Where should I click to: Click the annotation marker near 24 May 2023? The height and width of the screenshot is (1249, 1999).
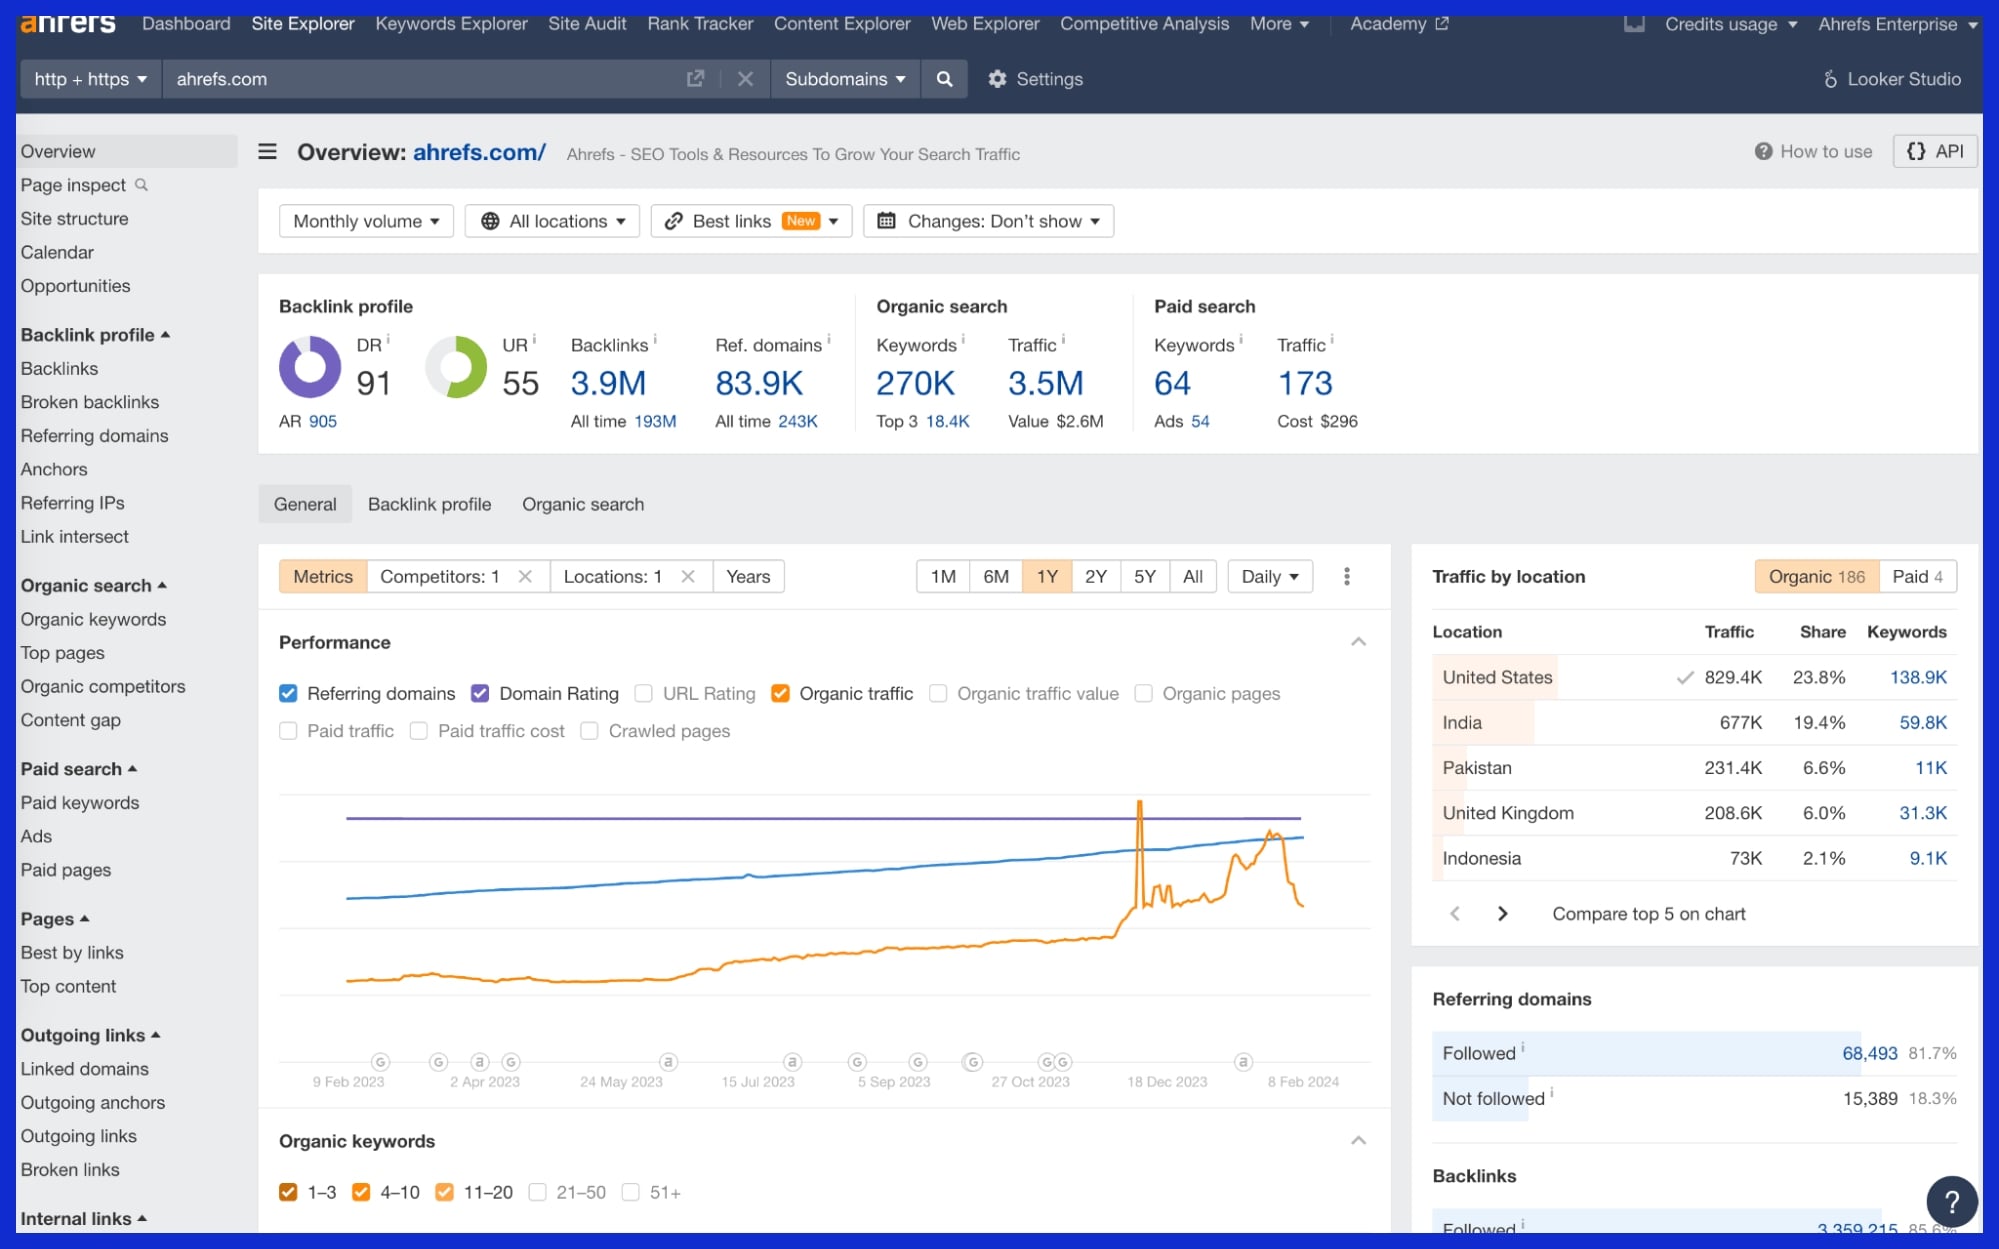[668, 1061]
